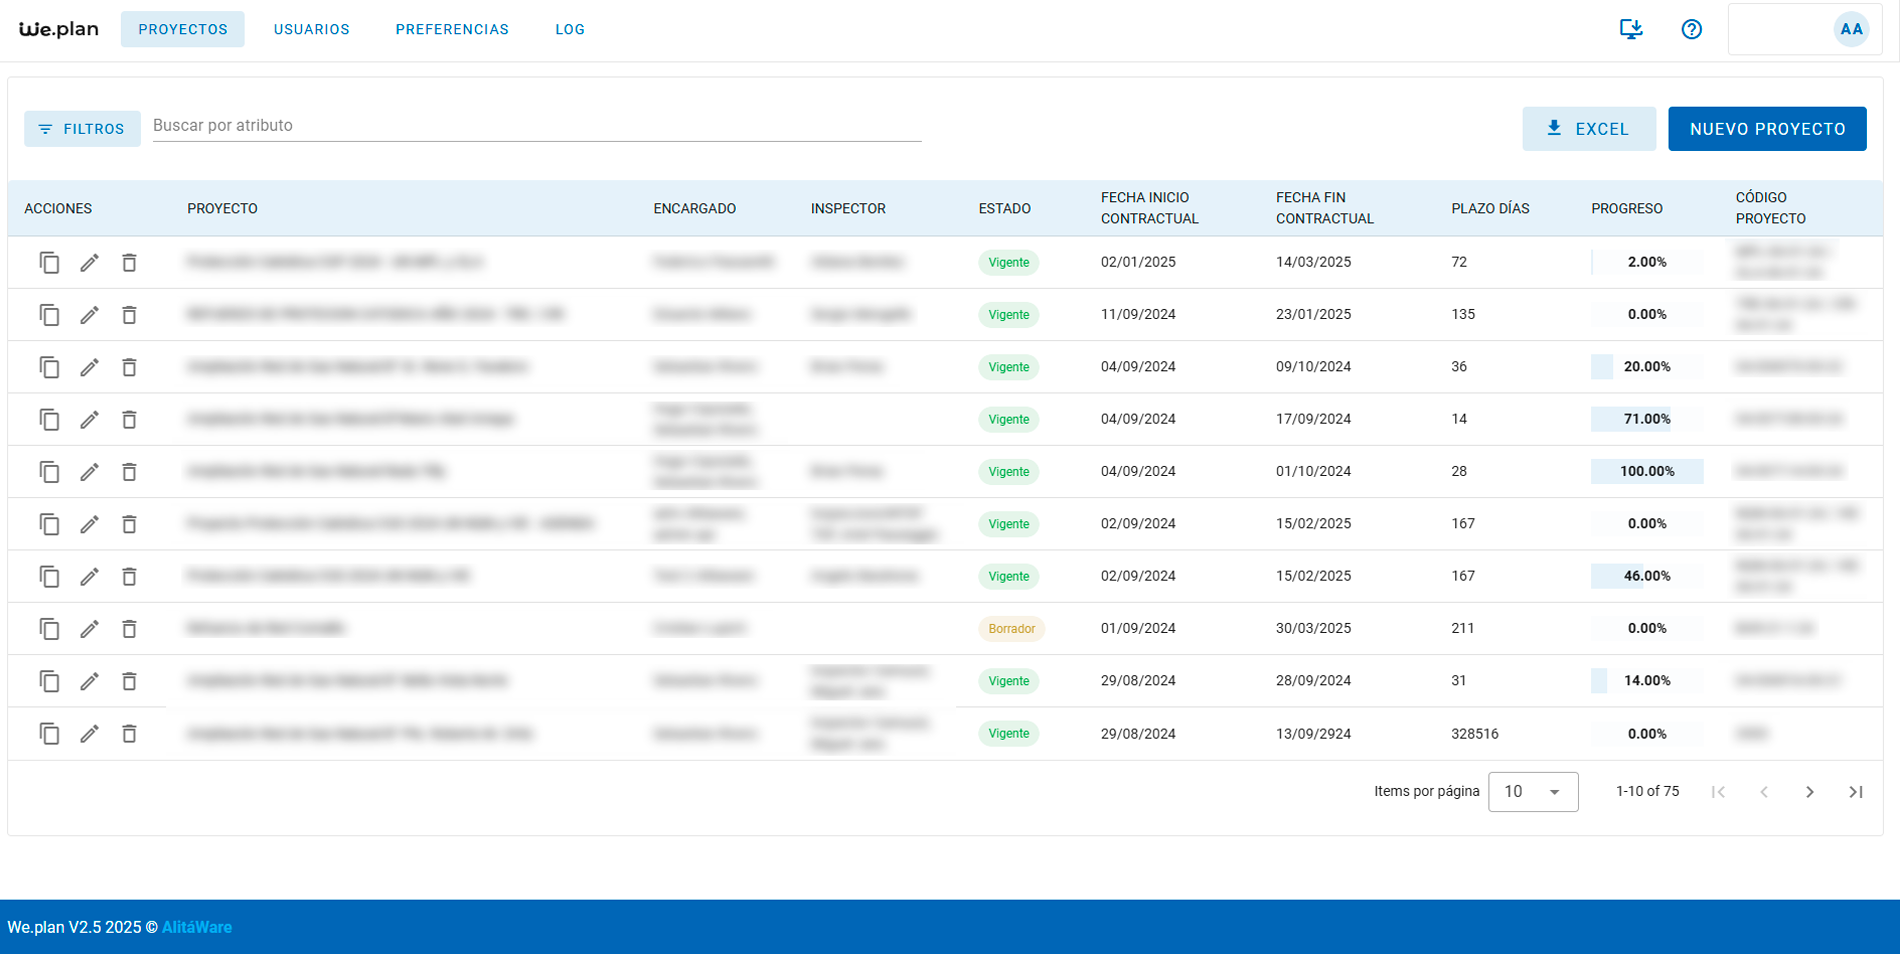Sort by Plazo Días column header
Screen dimensions: 1900x954
pos(1490,209)
